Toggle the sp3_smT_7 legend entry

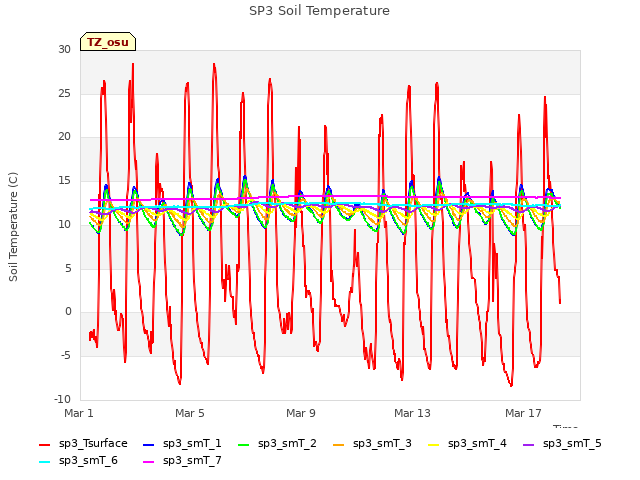click(182, 461)
